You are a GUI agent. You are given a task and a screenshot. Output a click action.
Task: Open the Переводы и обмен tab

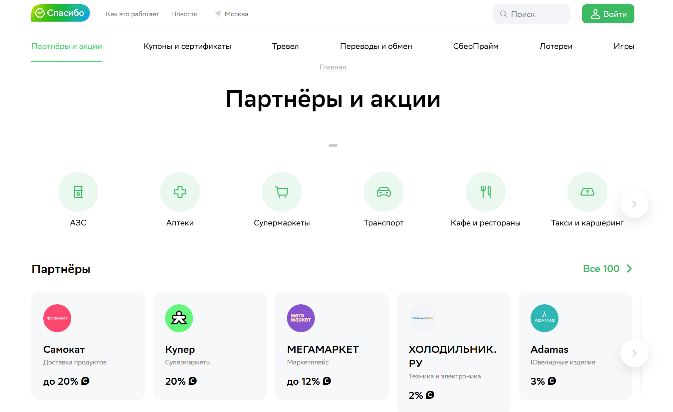click(376, 46)
